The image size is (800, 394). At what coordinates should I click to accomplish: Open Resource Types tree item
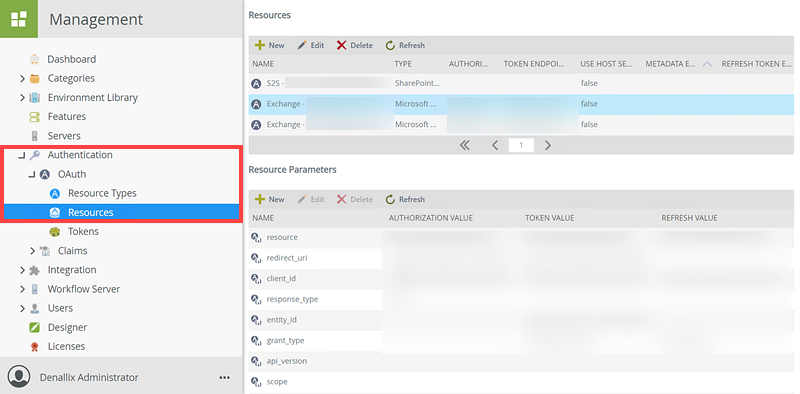102,193
